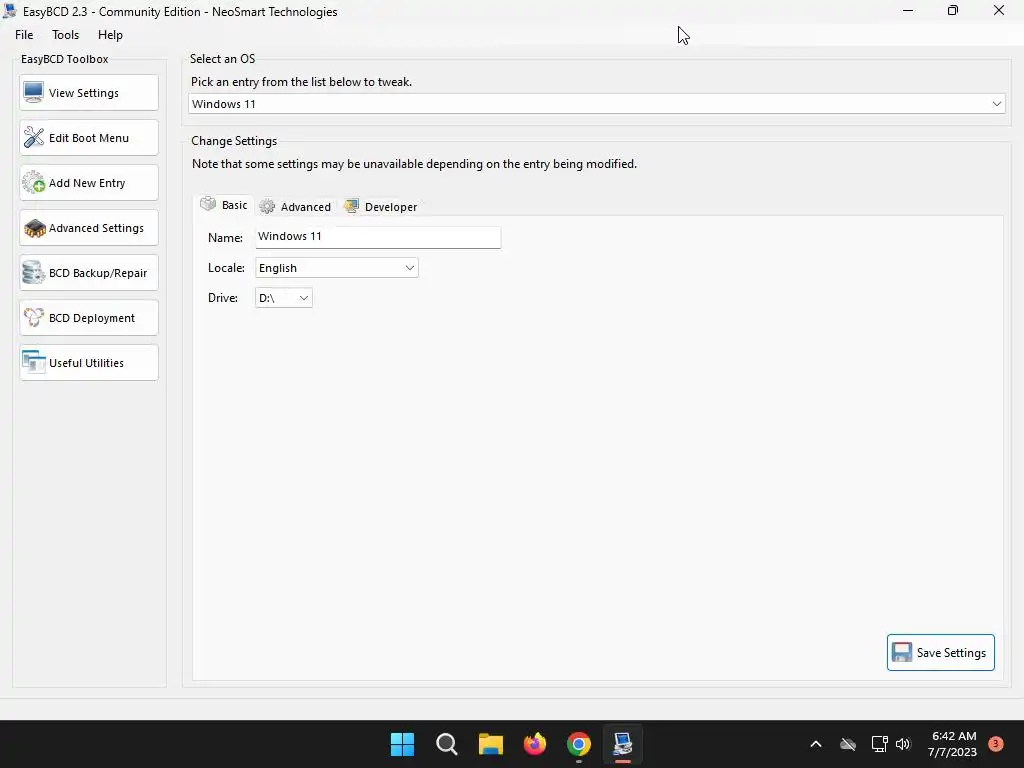Open the network tray icon
This screenshot has height=768, width=1024.
(880, 744)
